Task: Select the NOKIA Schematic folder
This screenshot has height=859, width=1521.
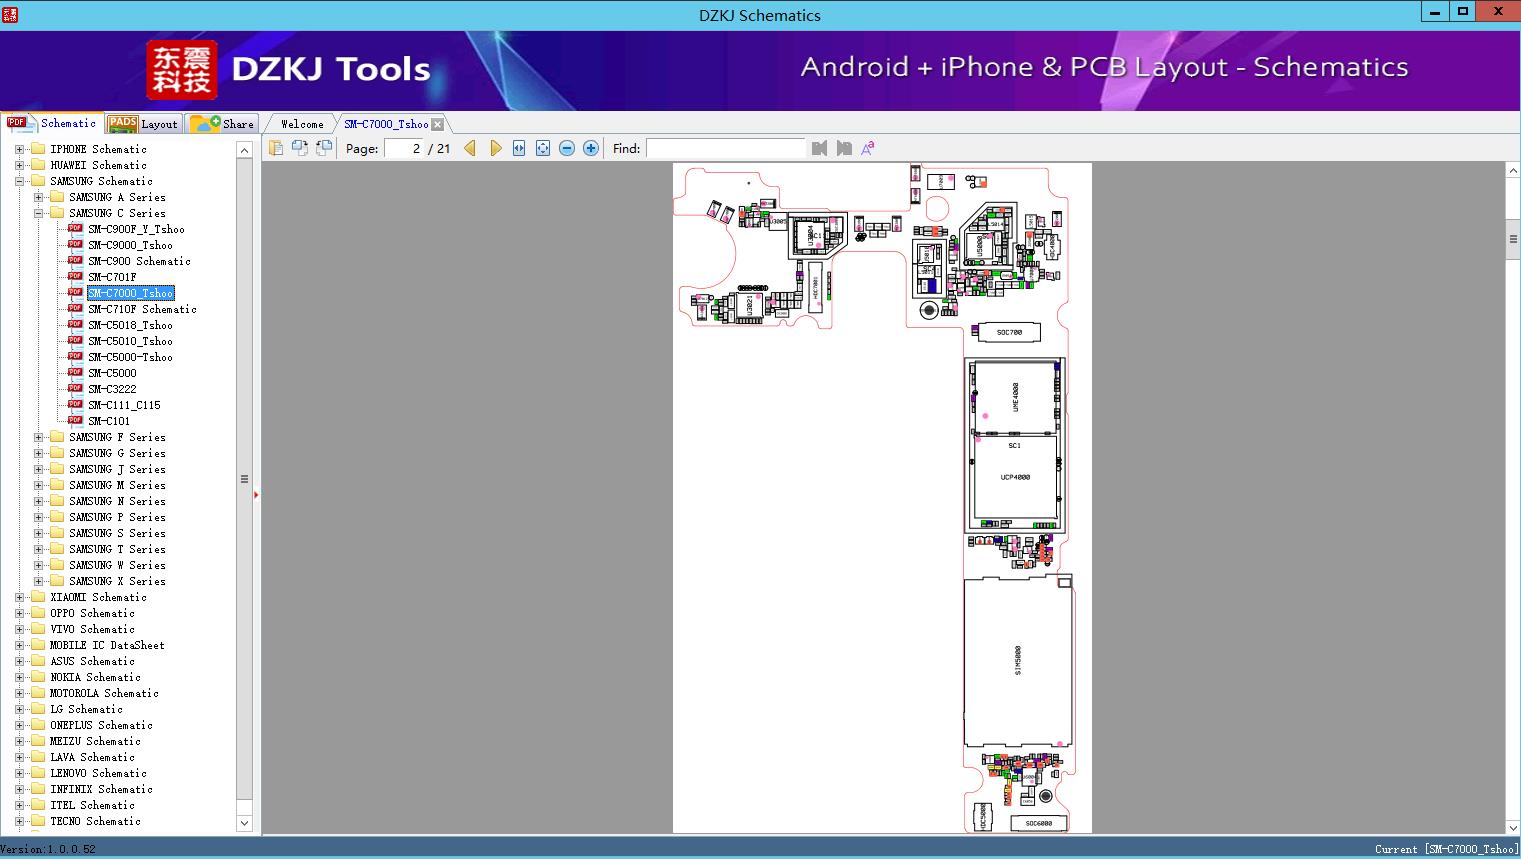Action: tap(95, 677)
